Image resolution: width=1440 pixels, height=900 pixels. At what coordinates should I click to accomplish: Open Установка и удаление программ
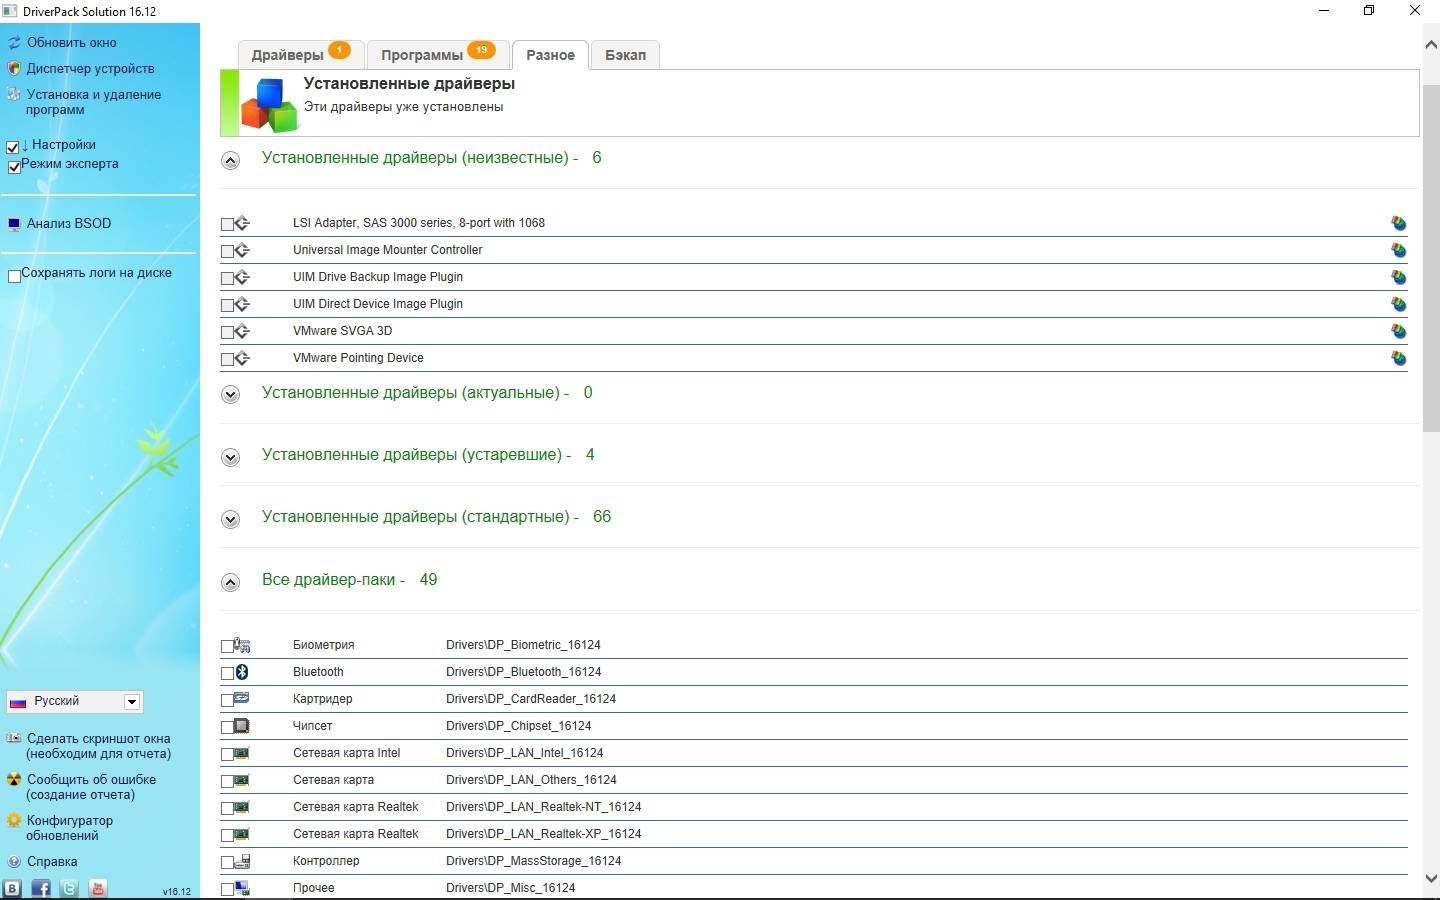click(93, 102)
